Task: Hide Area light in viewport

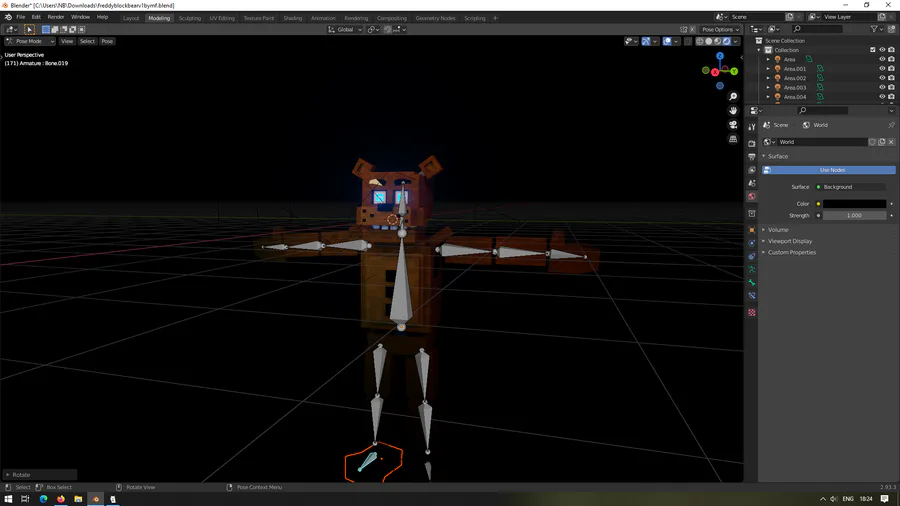Action: click(882, 59)
